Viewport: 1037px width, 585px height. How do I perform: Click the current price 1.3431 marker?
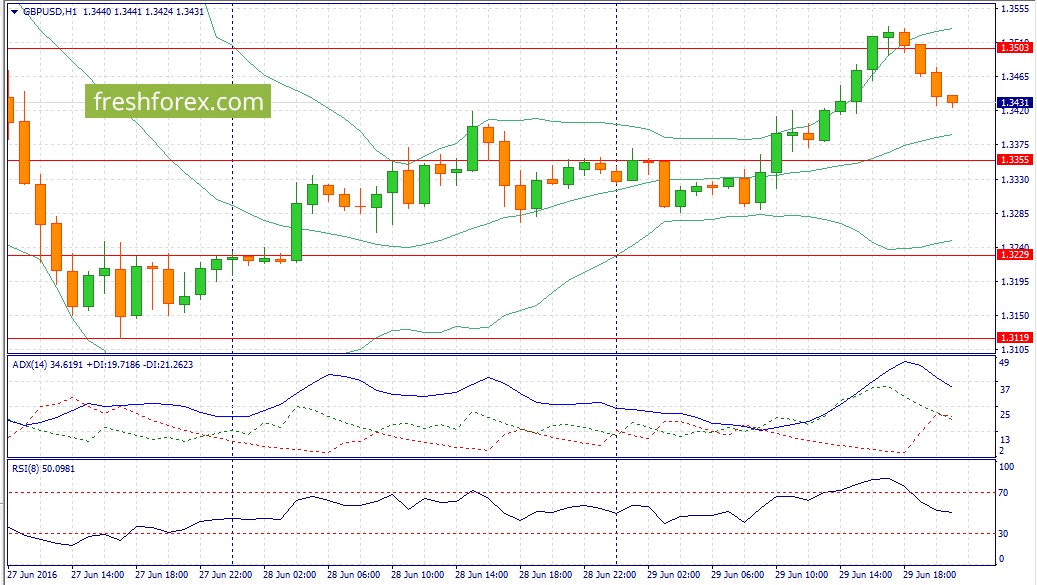(1014, 102)
